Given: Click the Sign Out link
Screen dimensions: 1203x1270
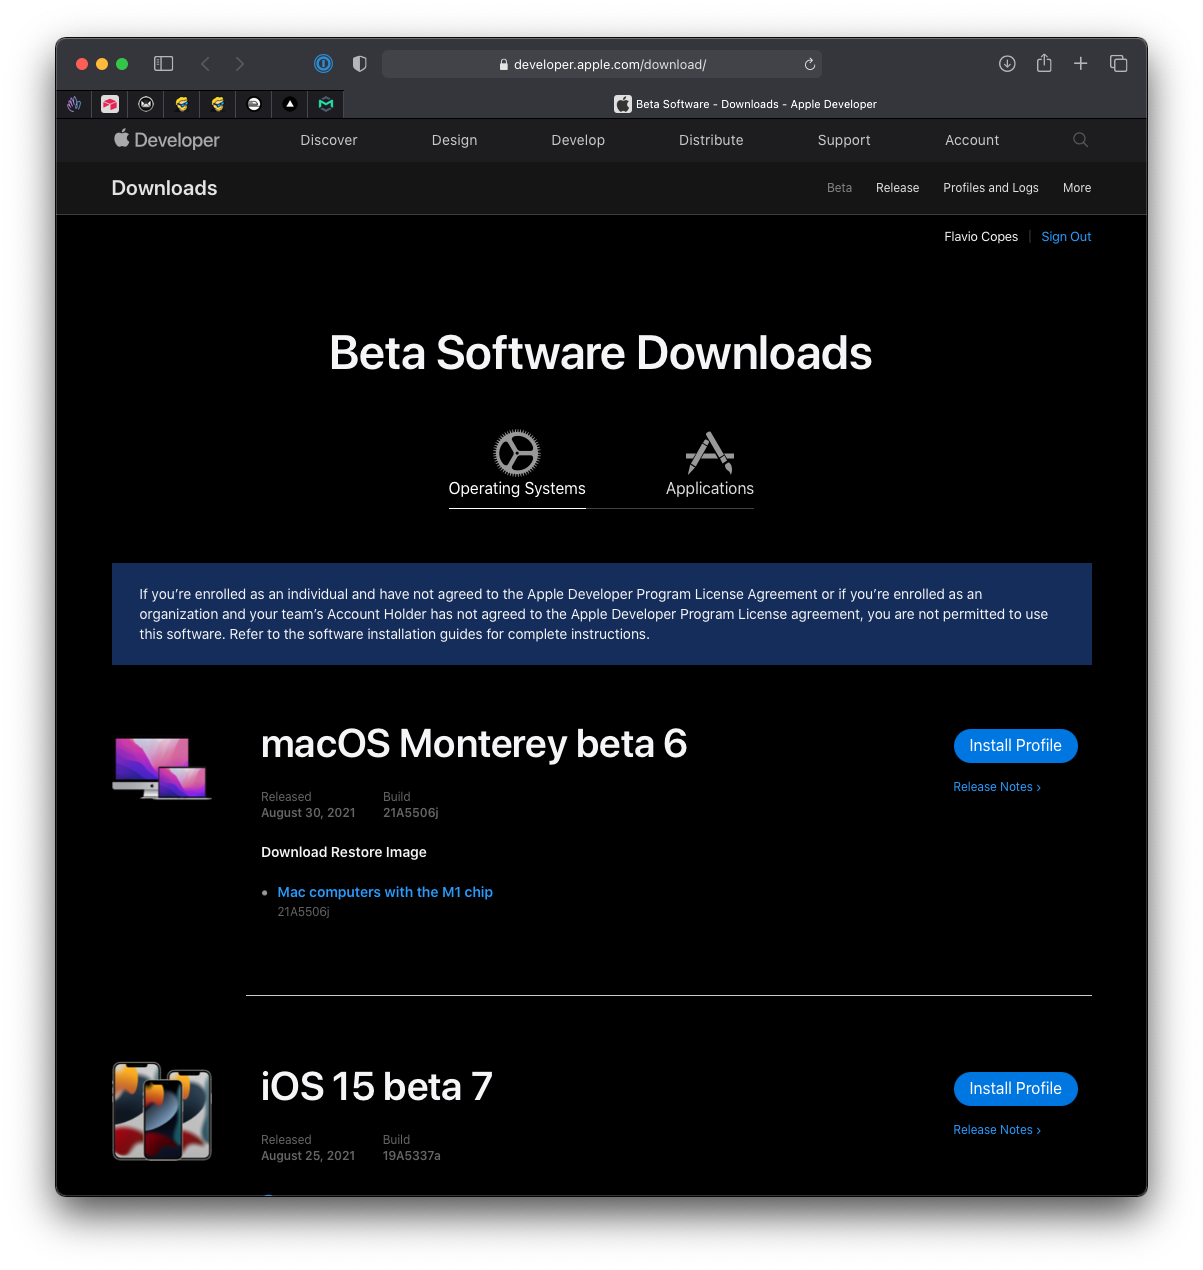Looking at the screenshot, I should 1066,237.
